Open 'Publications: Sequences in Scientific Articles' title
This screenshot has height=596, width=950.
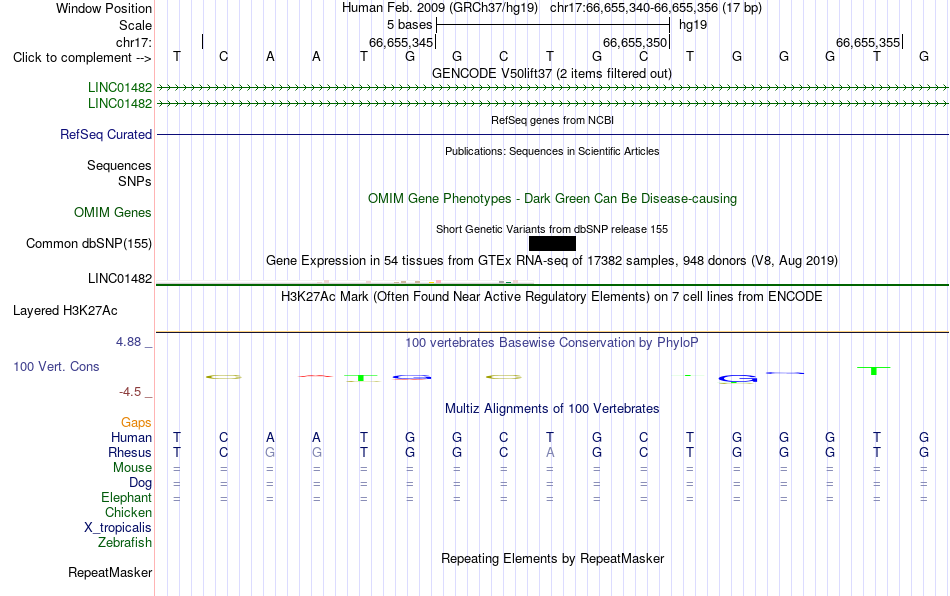click(552, 151)
